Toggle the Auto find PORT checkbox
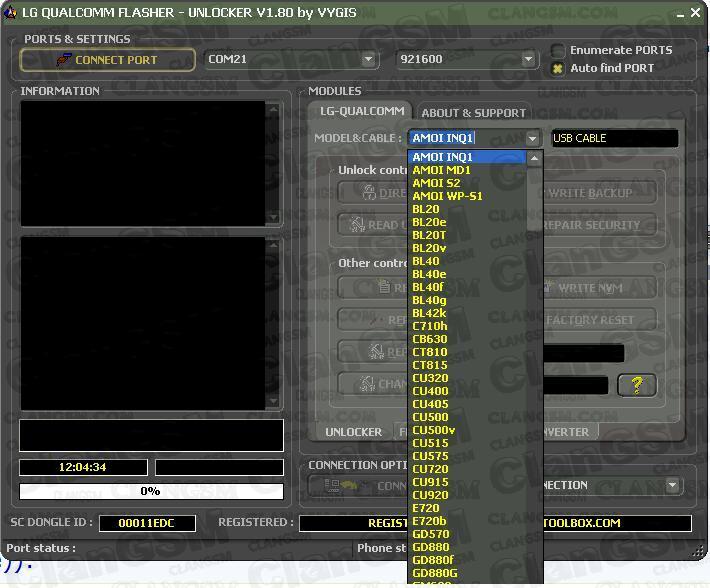The image size is (710, 588). click(558, 68)
